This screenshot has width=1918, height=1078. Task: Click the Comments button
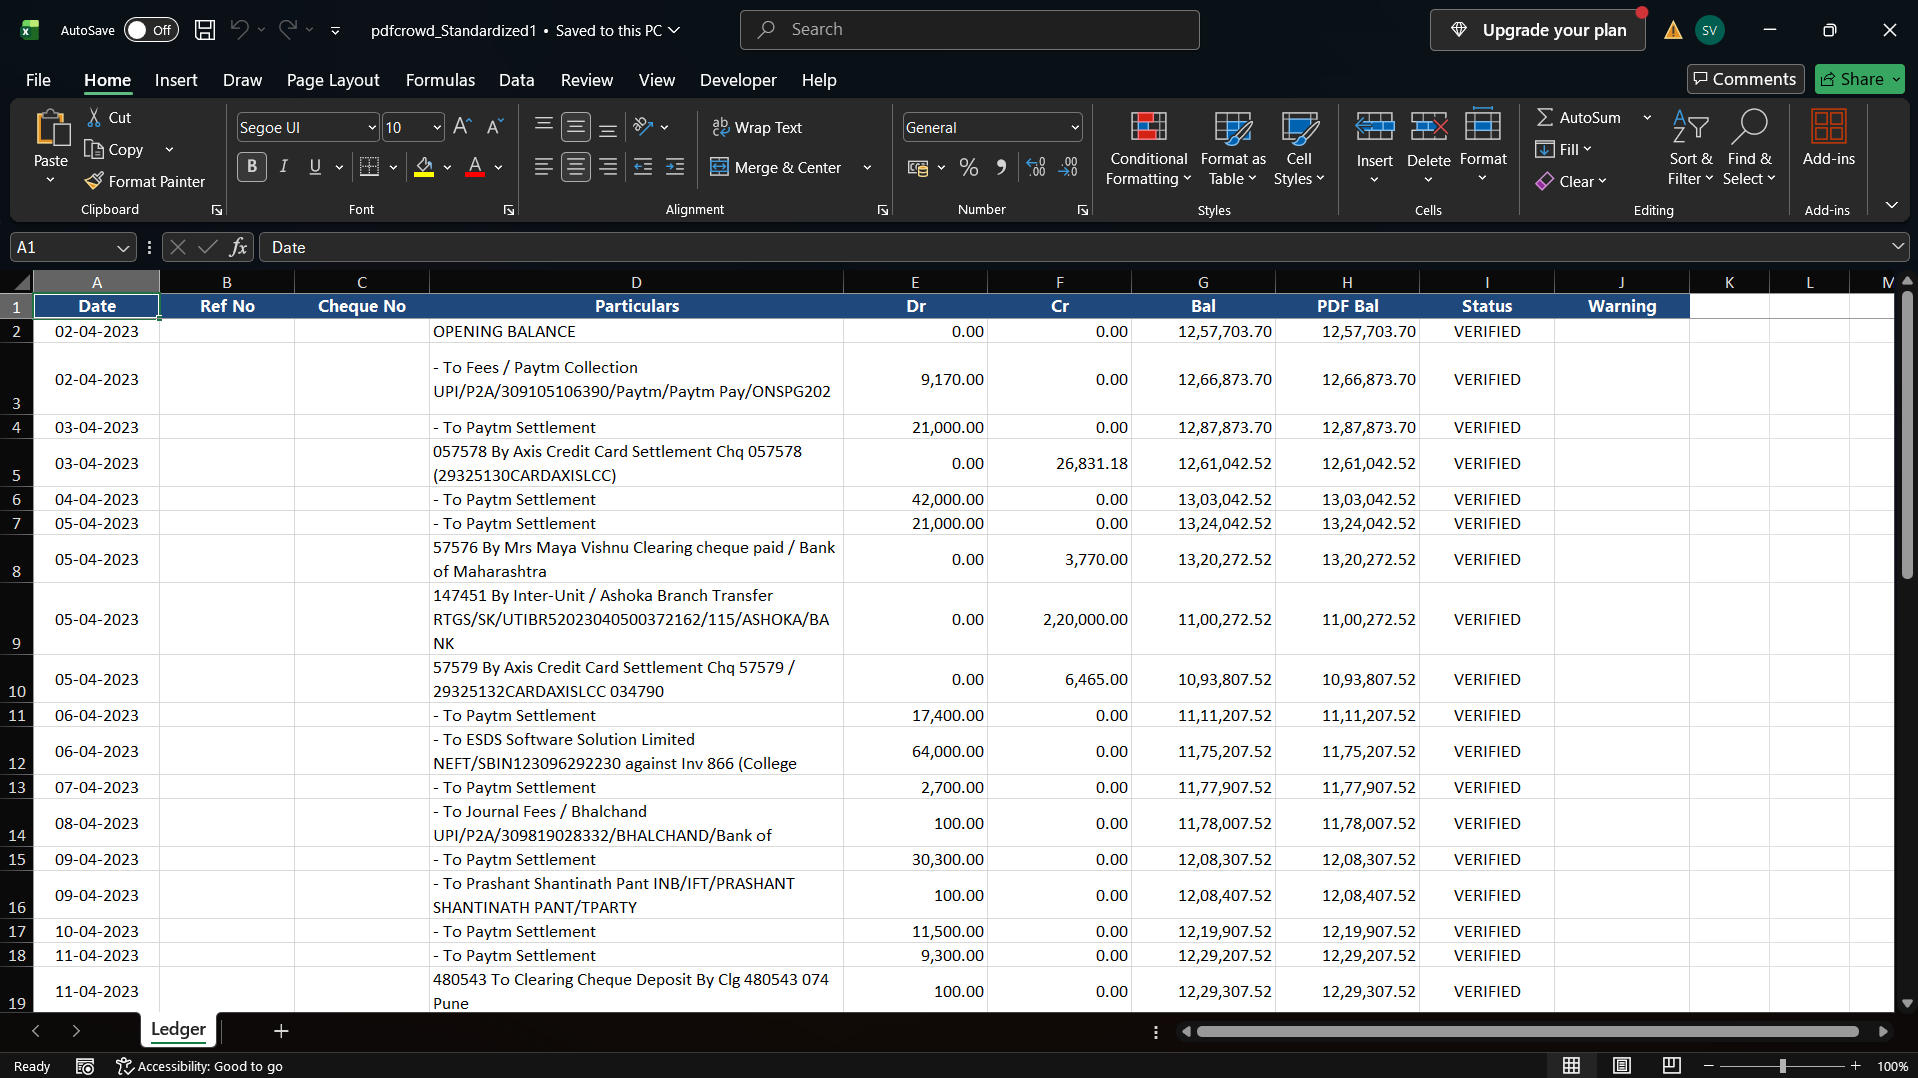tap(1745, 79)
